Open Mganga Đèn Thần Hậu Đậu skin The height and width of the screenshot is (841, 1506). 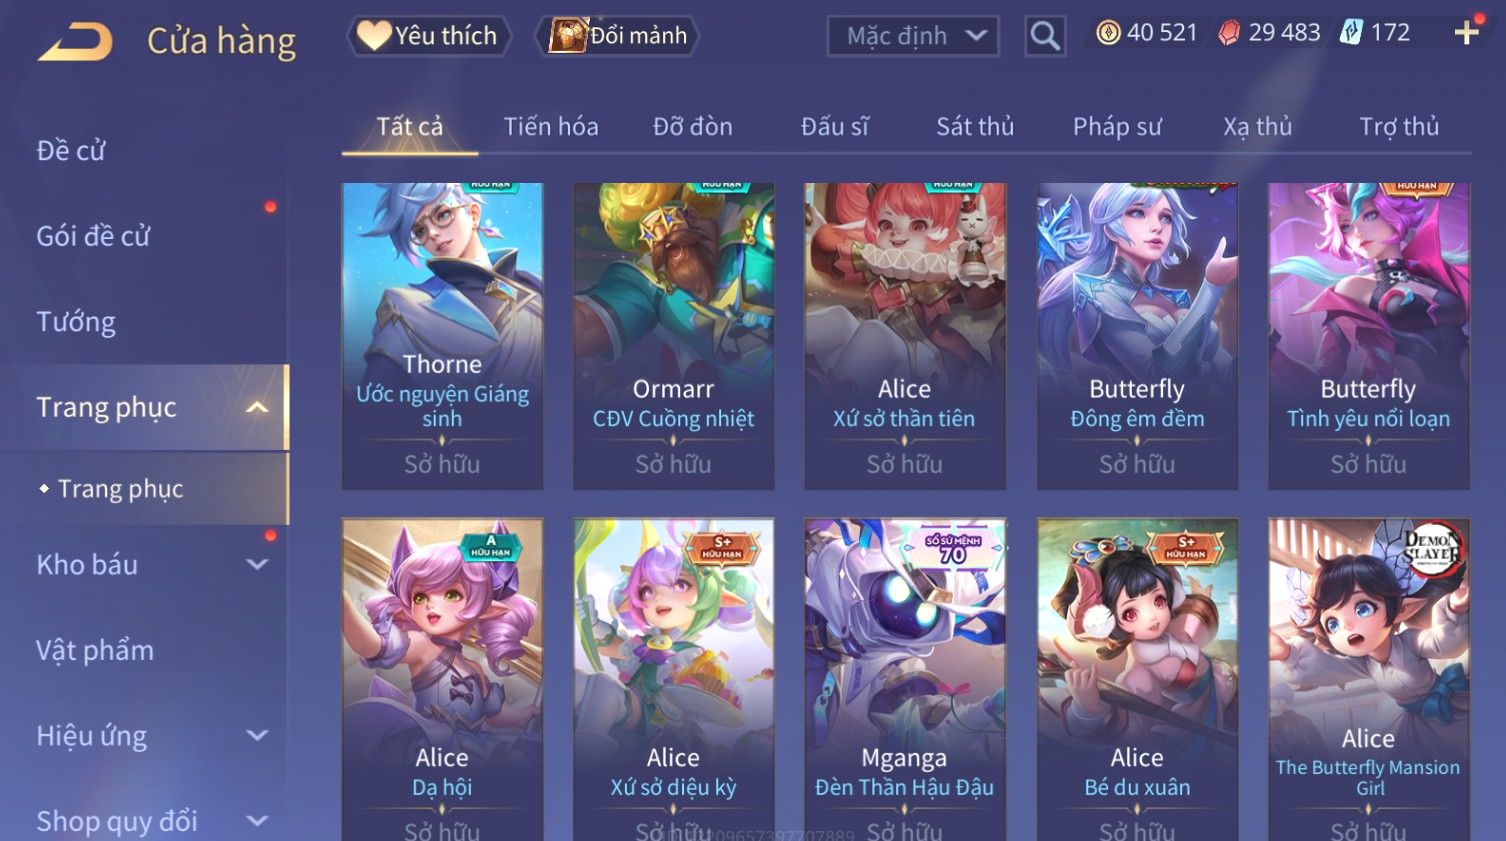tap(904, 680)
